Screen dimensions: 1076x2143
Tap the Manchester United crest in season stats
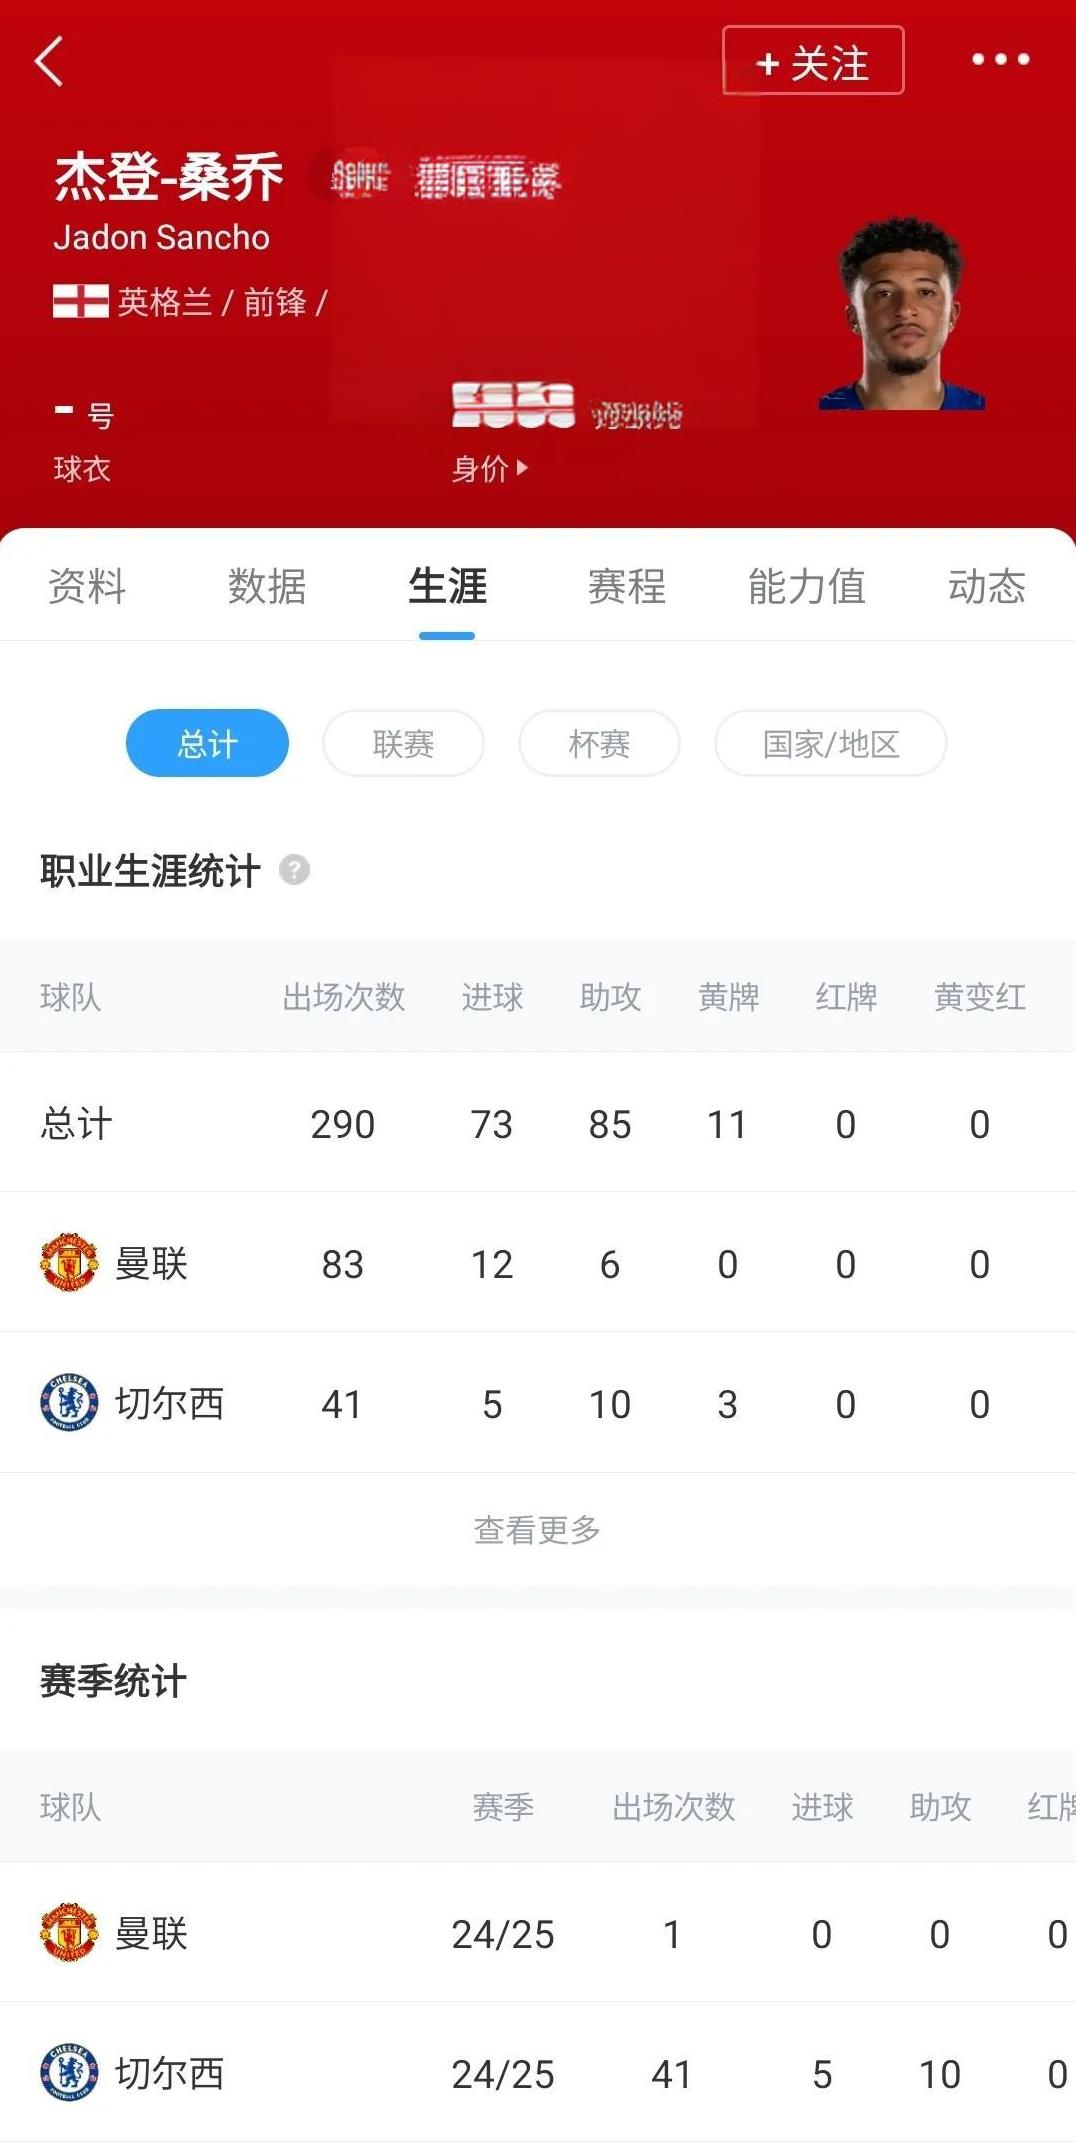(69, 1932)
